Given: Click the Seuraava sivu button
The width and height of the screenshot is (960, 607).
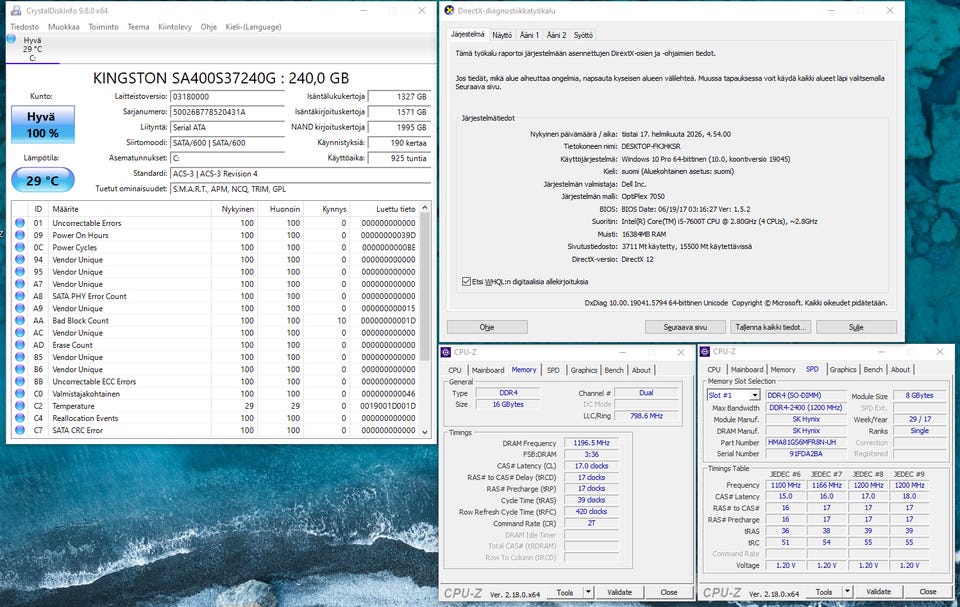Looking at the screenshot, I should point(684,327).
